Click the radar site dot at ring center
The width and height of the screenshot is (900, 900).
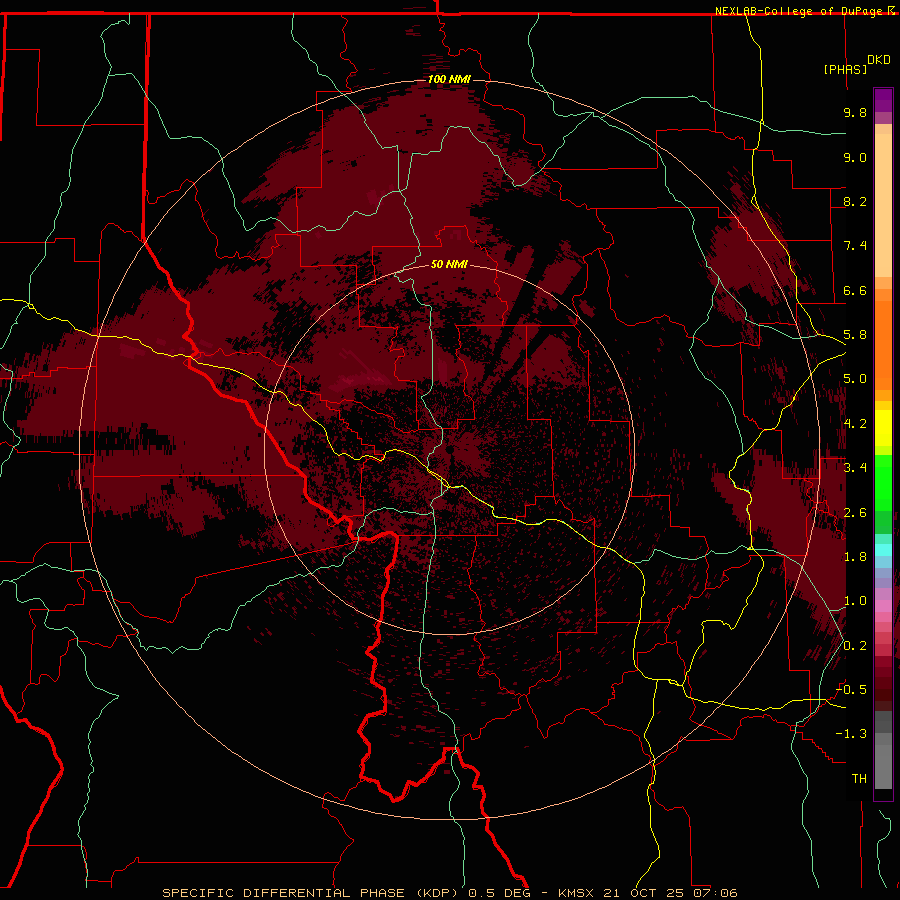click(x=451, y=450)
